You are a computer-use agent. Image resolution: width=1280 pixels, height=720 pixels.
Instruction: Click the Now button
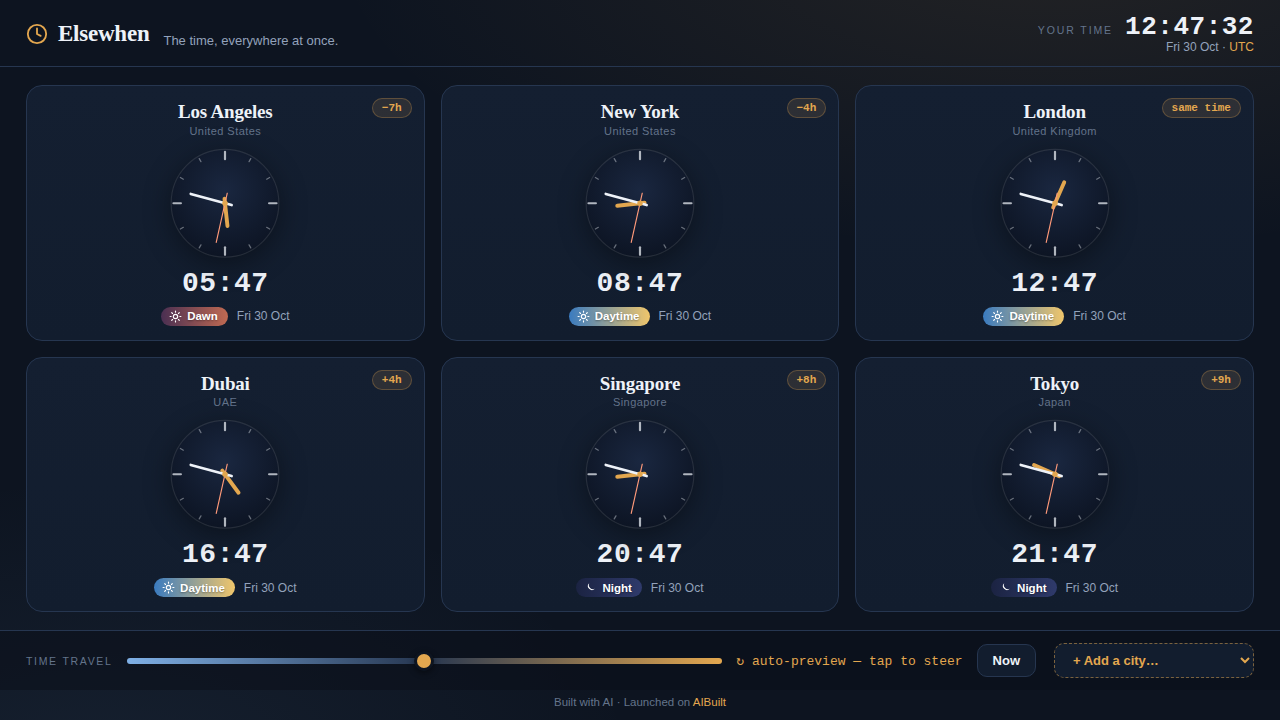click(1006, 660)
